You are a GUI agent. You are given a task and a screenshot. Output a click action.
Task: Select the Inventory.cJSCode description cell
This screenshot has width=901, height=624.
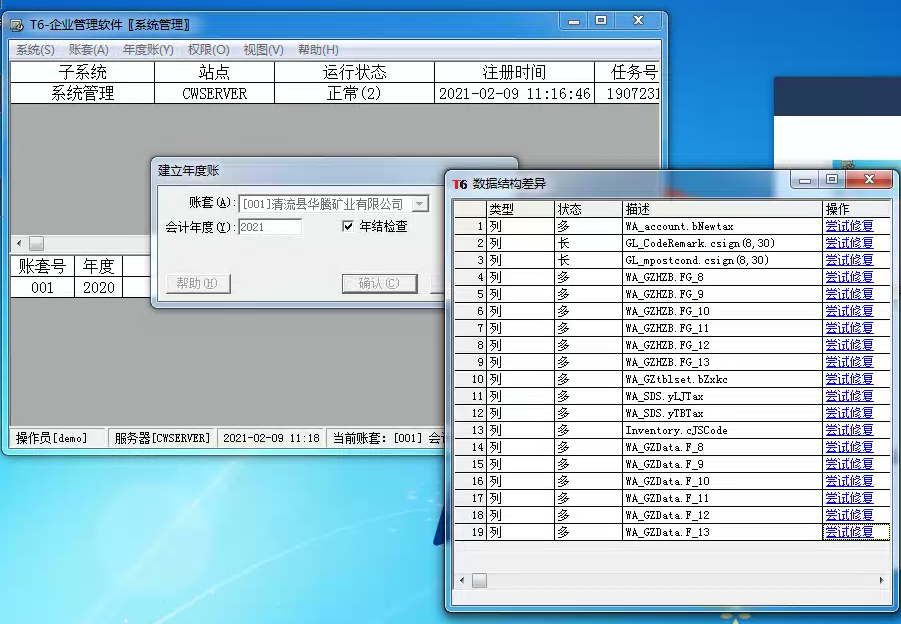723,430
